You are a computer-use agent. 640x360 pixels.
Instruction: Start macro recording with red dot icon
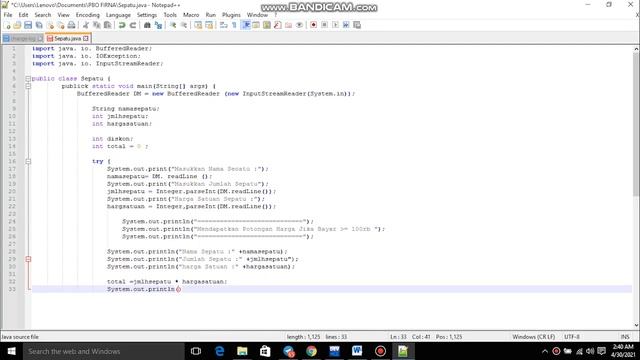click(x=313, y=25)
